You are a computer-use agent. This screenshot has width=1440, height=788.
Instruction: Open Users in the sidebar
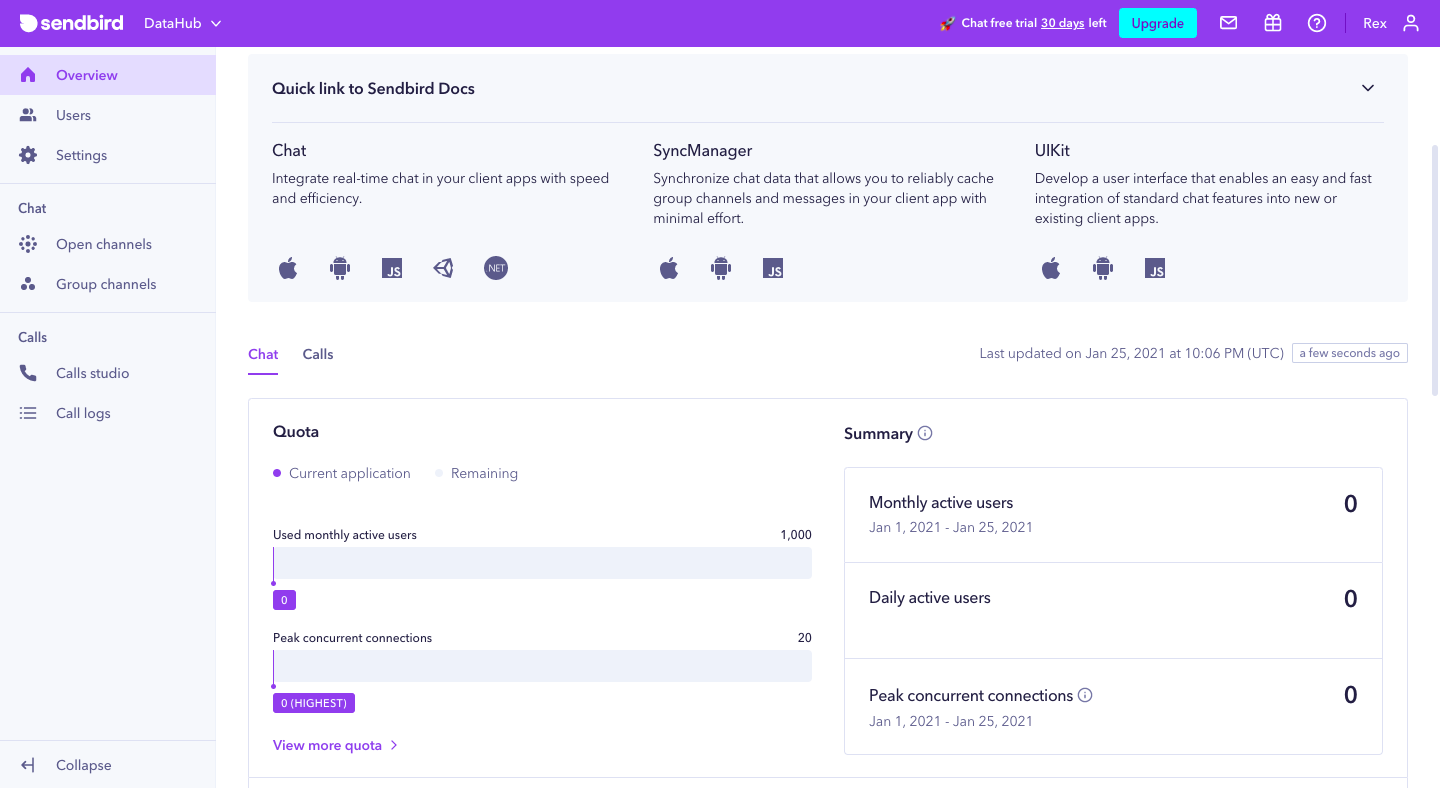107,115
